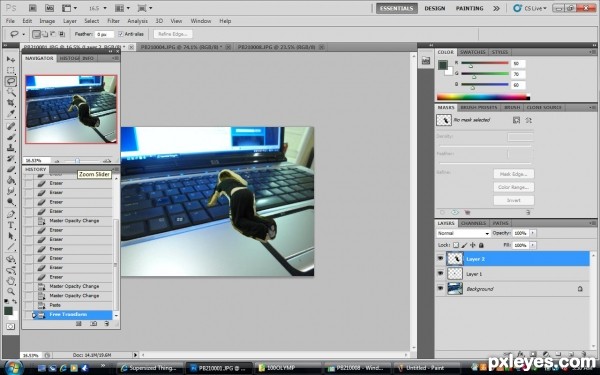Open the Normal blend mode dropdown
The image size is (600, 375).
(x=463, y=233)
